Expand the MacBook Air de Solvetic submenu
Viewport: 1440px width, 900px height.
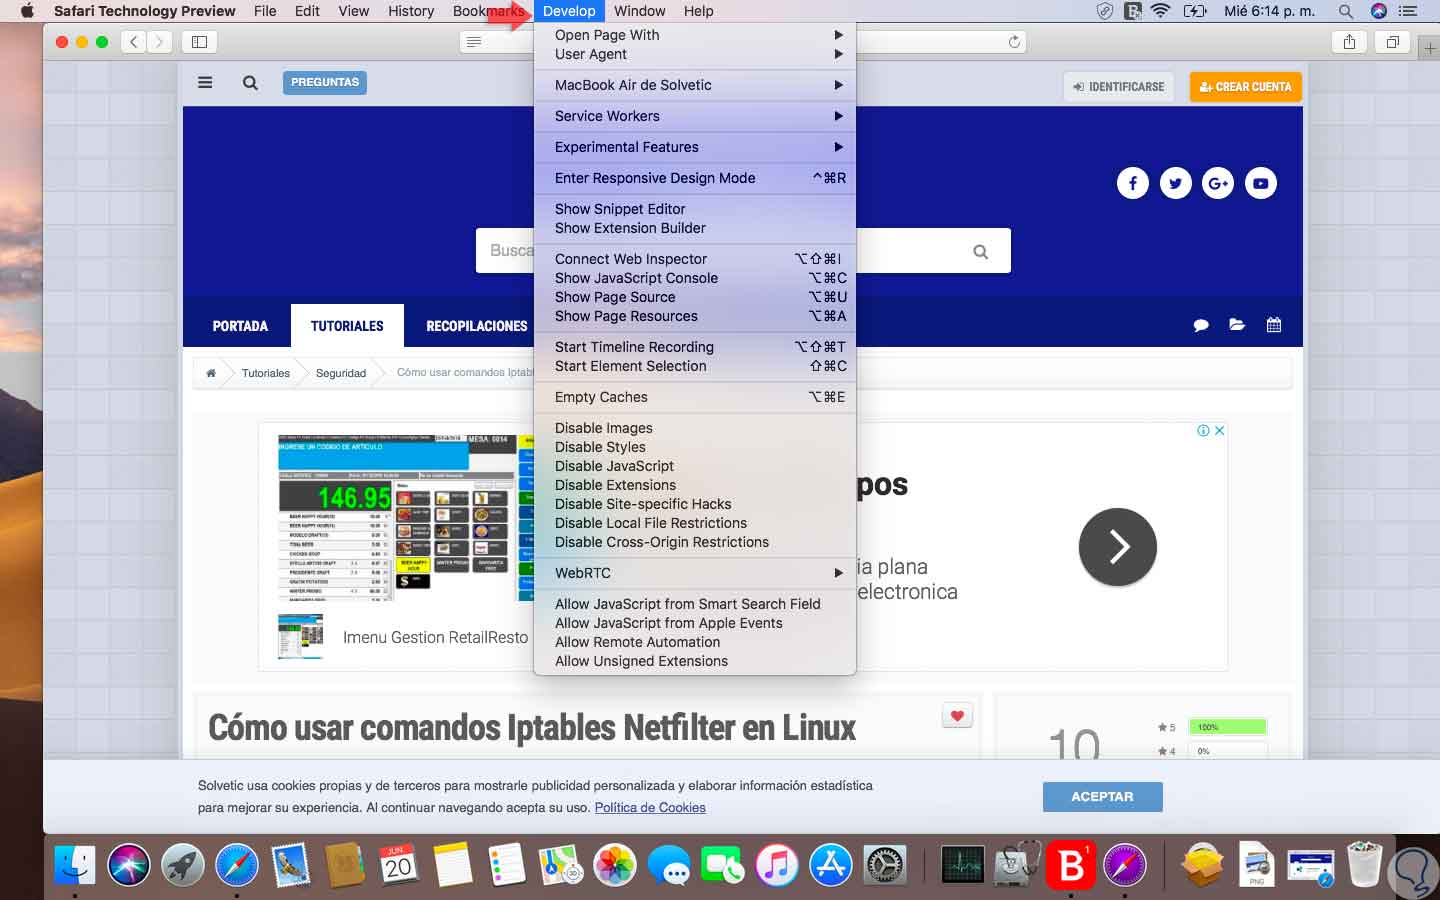point(695,85)
